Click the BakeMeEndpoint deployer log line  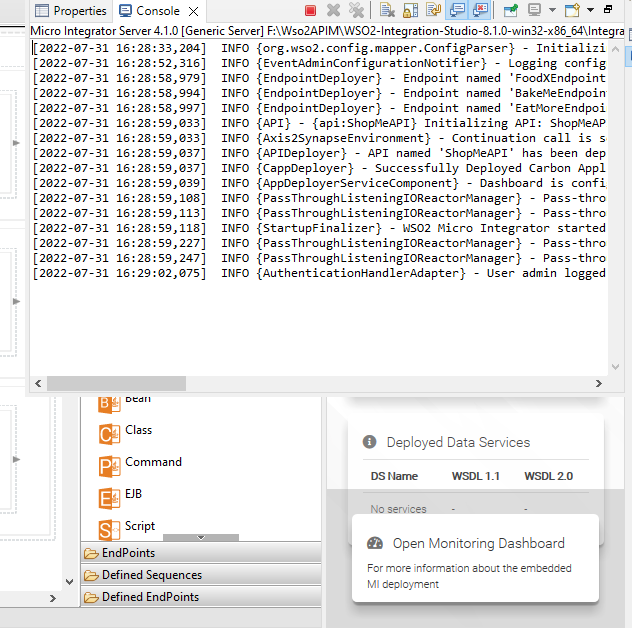point(319,93)
